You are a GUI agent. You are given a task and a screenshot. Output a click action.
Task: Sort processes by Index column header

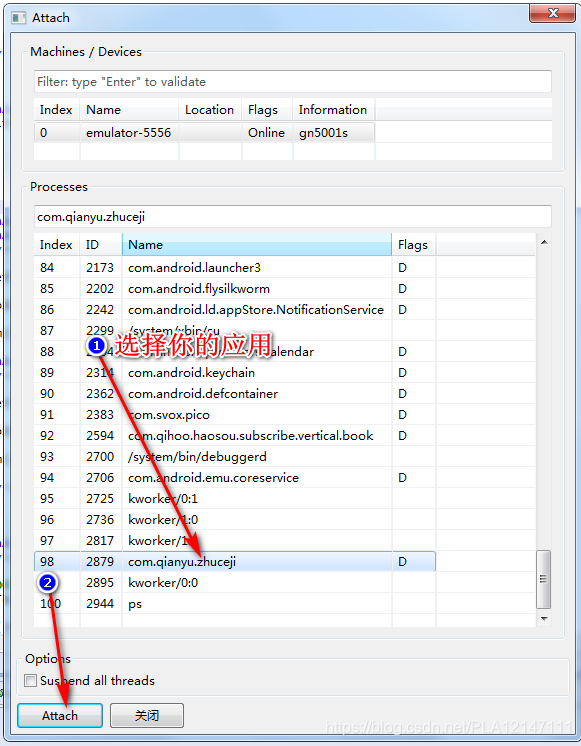57,245
